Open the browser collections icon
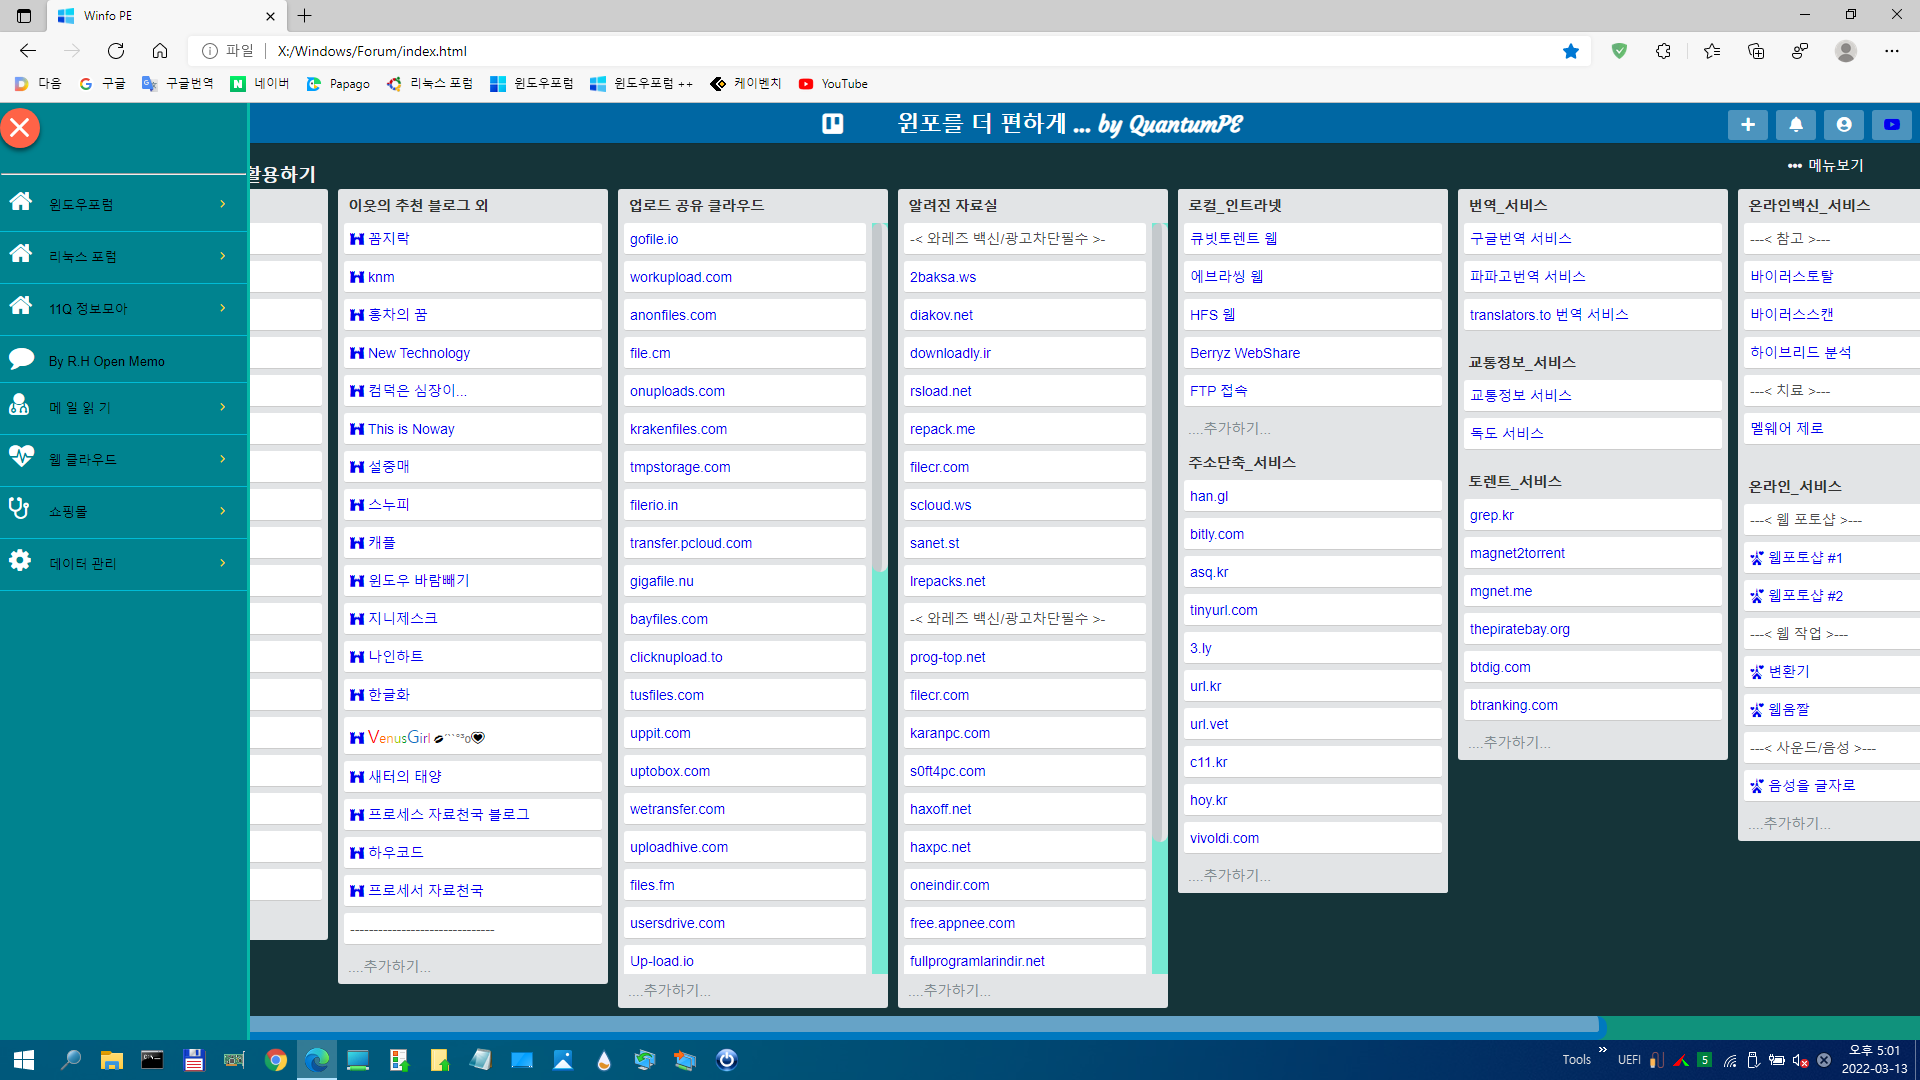1920x1080 pixels. pyautogui.click(x=1755, y=51)
